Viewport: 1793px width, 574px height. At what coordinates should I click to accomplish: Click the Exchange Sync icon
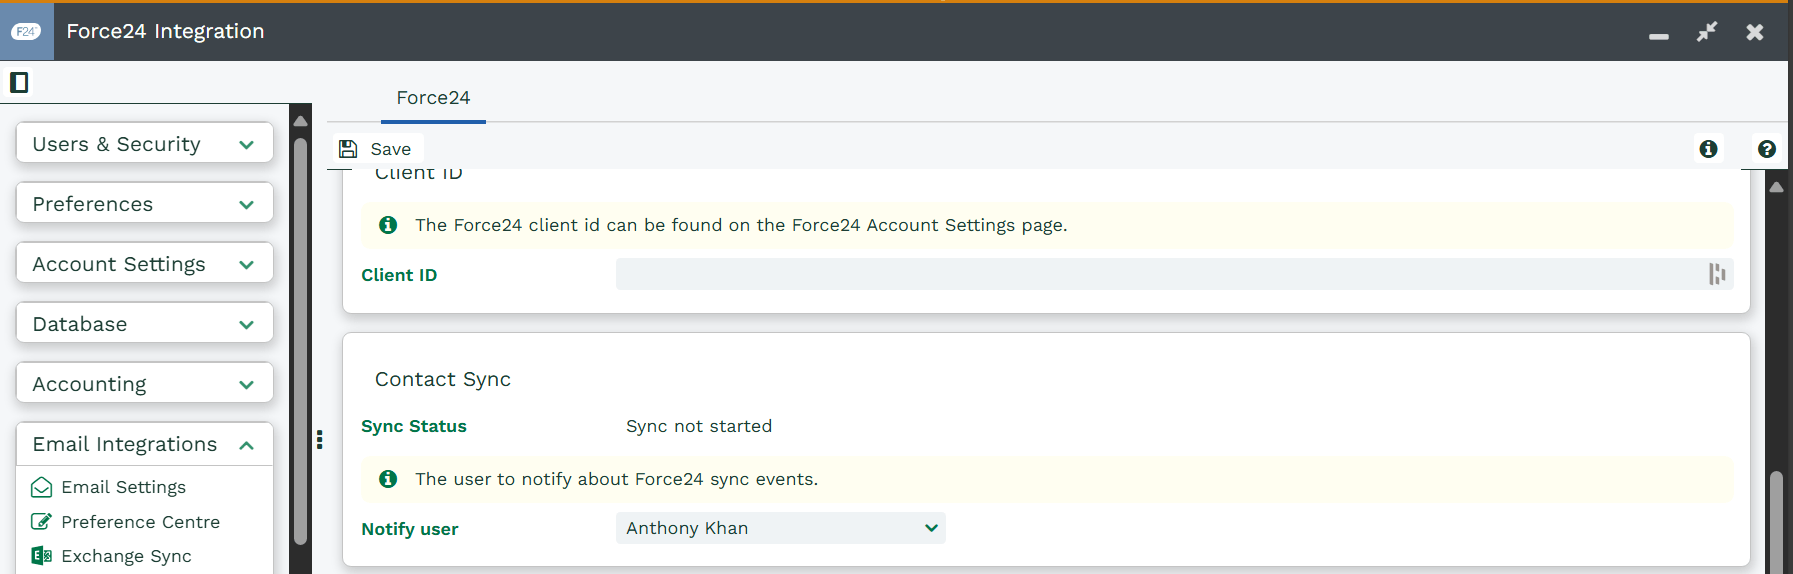tap(42, 556)
